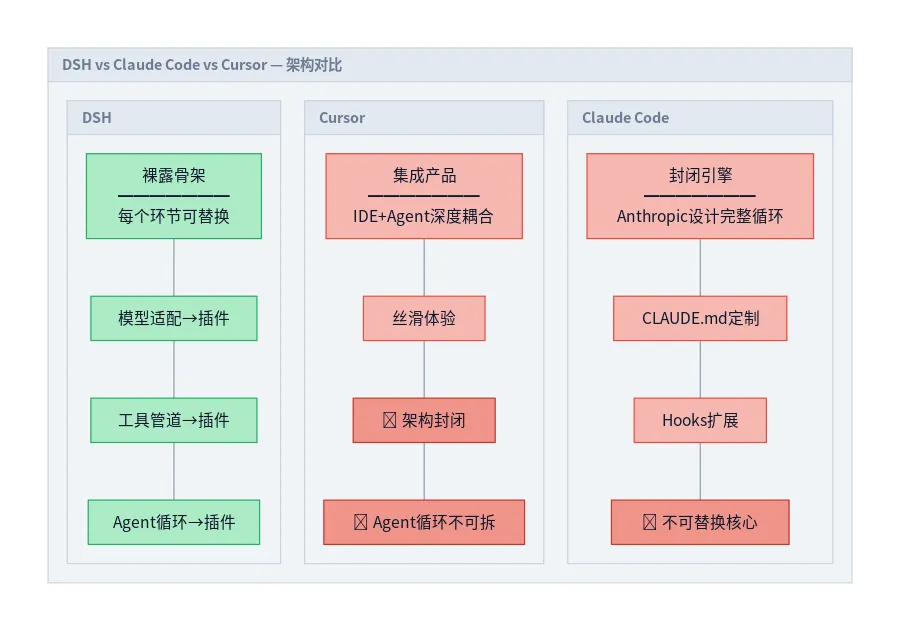Screen dimensions: 900x631
Task: Click the Anthropic设计完整循环 subtitle text
Action: coord(700,216)
